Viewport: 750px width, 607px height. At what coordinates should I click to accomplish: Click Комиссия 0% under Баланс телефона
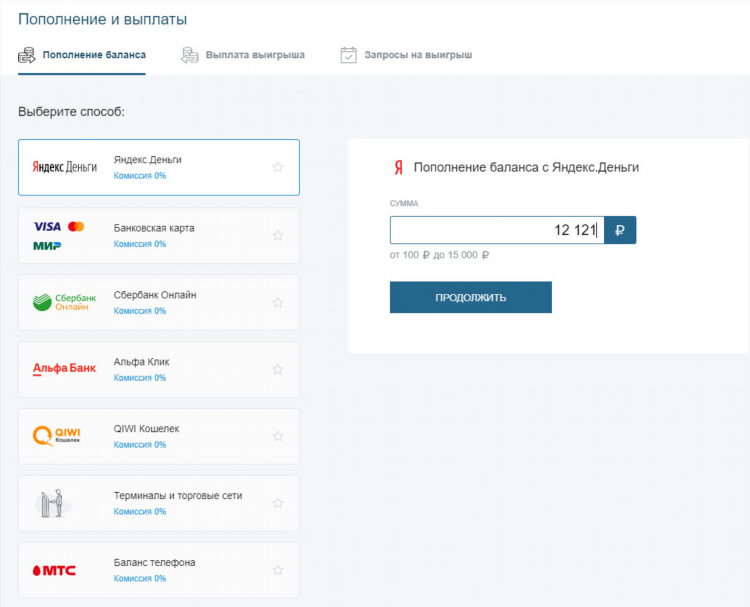(x=140, y=579)
